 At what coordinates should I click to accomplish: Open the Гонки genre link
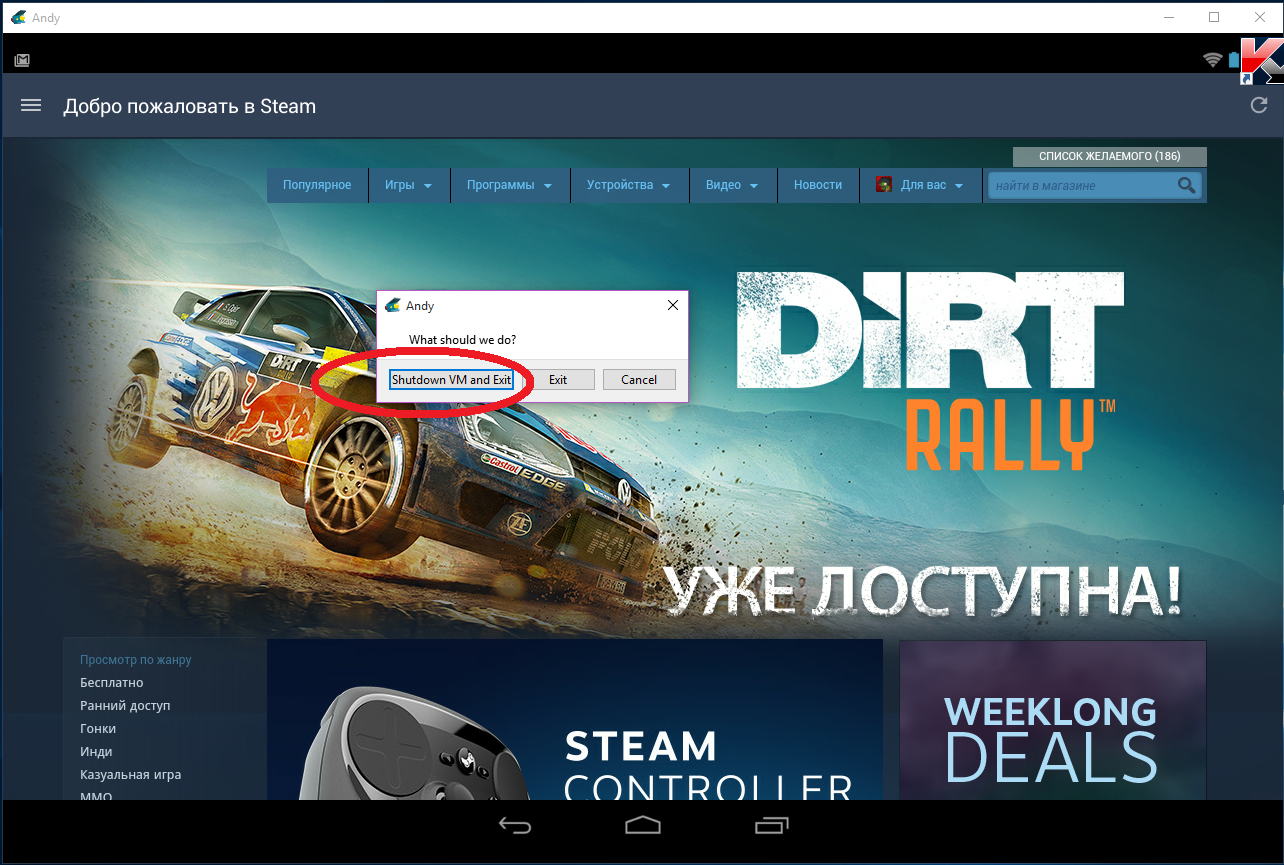click(x=98, y=729)
